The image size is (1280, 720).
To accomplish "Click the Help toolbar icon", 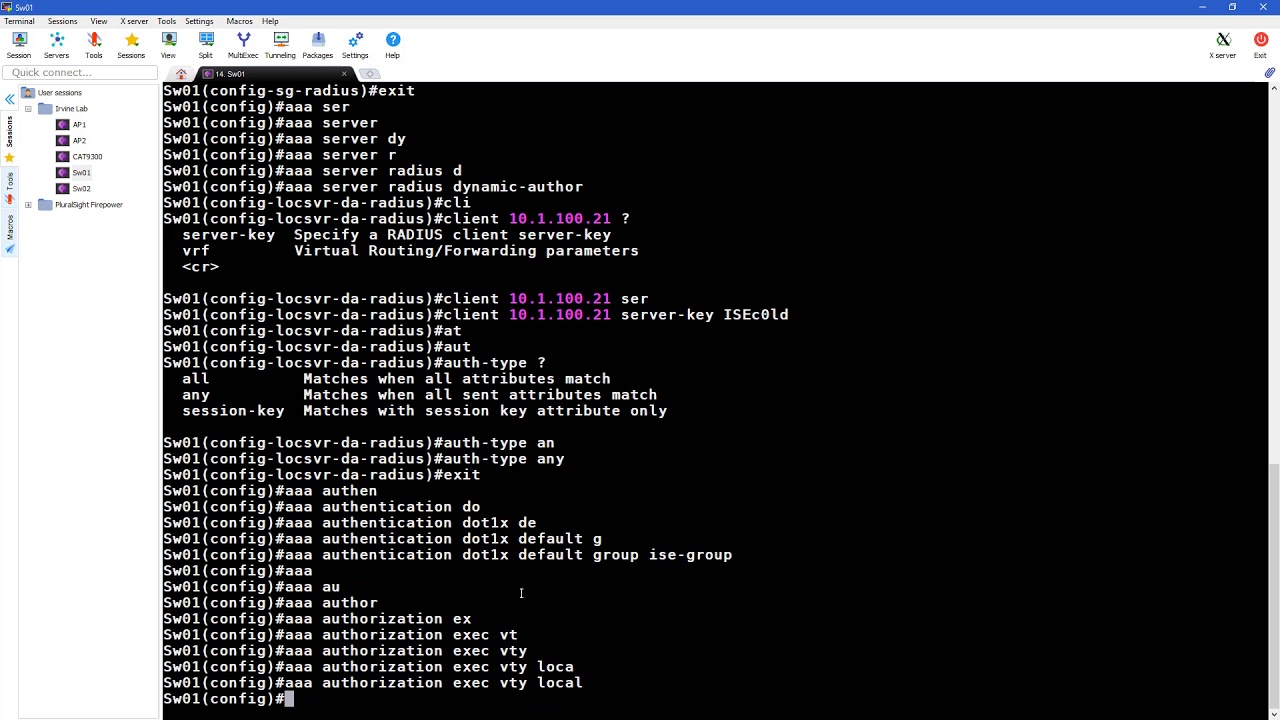I will pyautogui.click(x=393, y=45).
